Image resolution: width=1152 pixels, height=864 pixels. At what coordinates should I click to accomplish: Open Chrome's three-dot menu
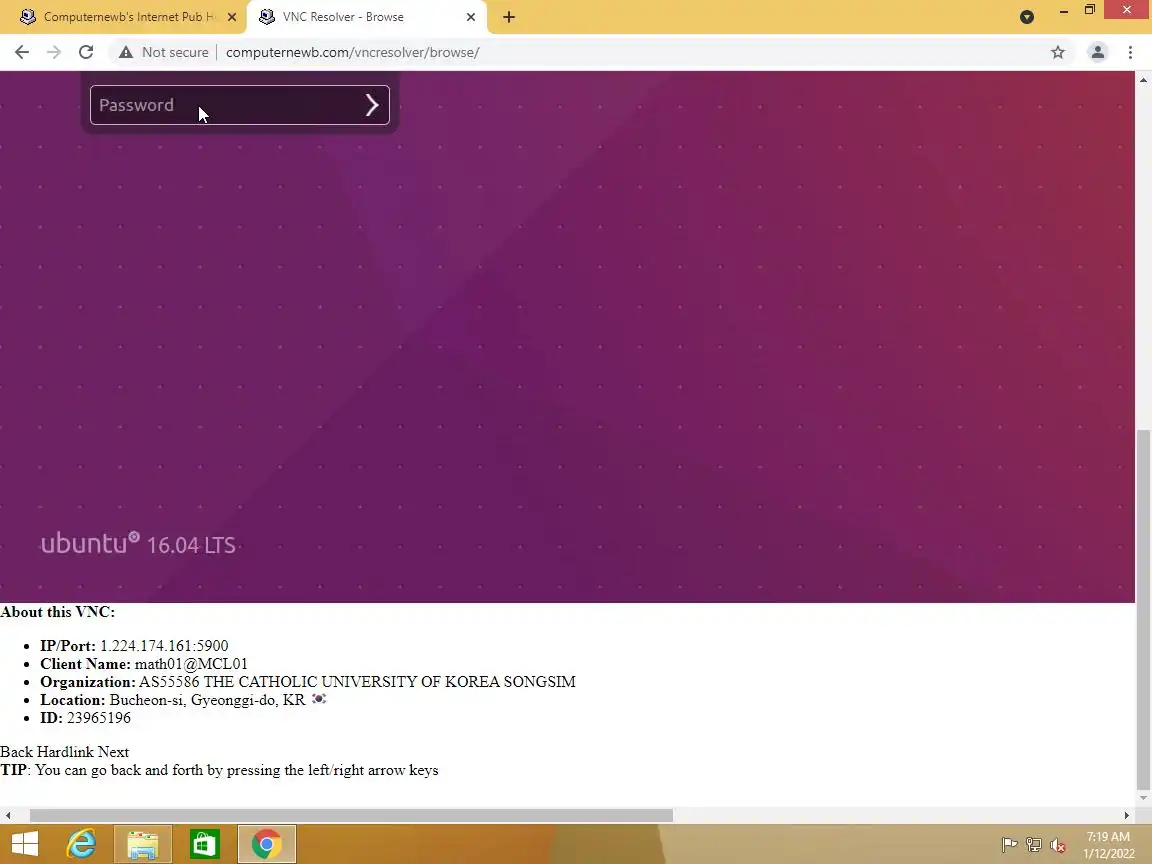(1130, 52)
